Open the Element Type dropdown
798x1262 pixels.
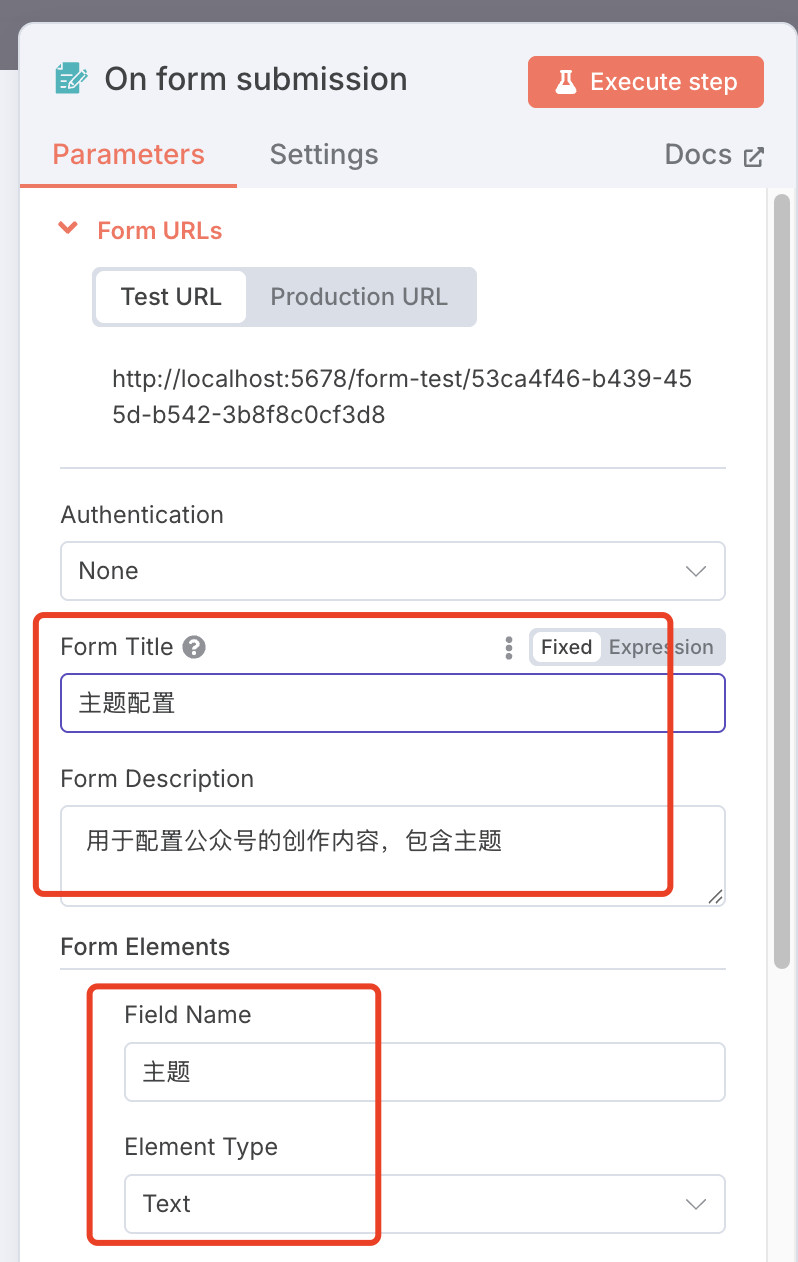point(425,1204)
